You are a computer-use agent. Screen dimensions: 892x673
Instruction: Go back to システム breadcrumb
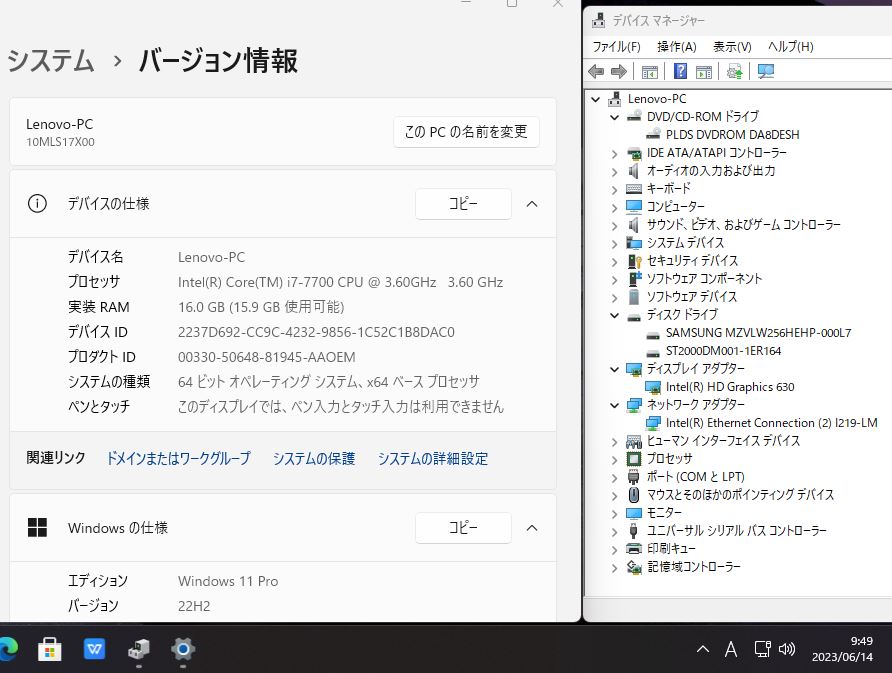tap(51, 60)
